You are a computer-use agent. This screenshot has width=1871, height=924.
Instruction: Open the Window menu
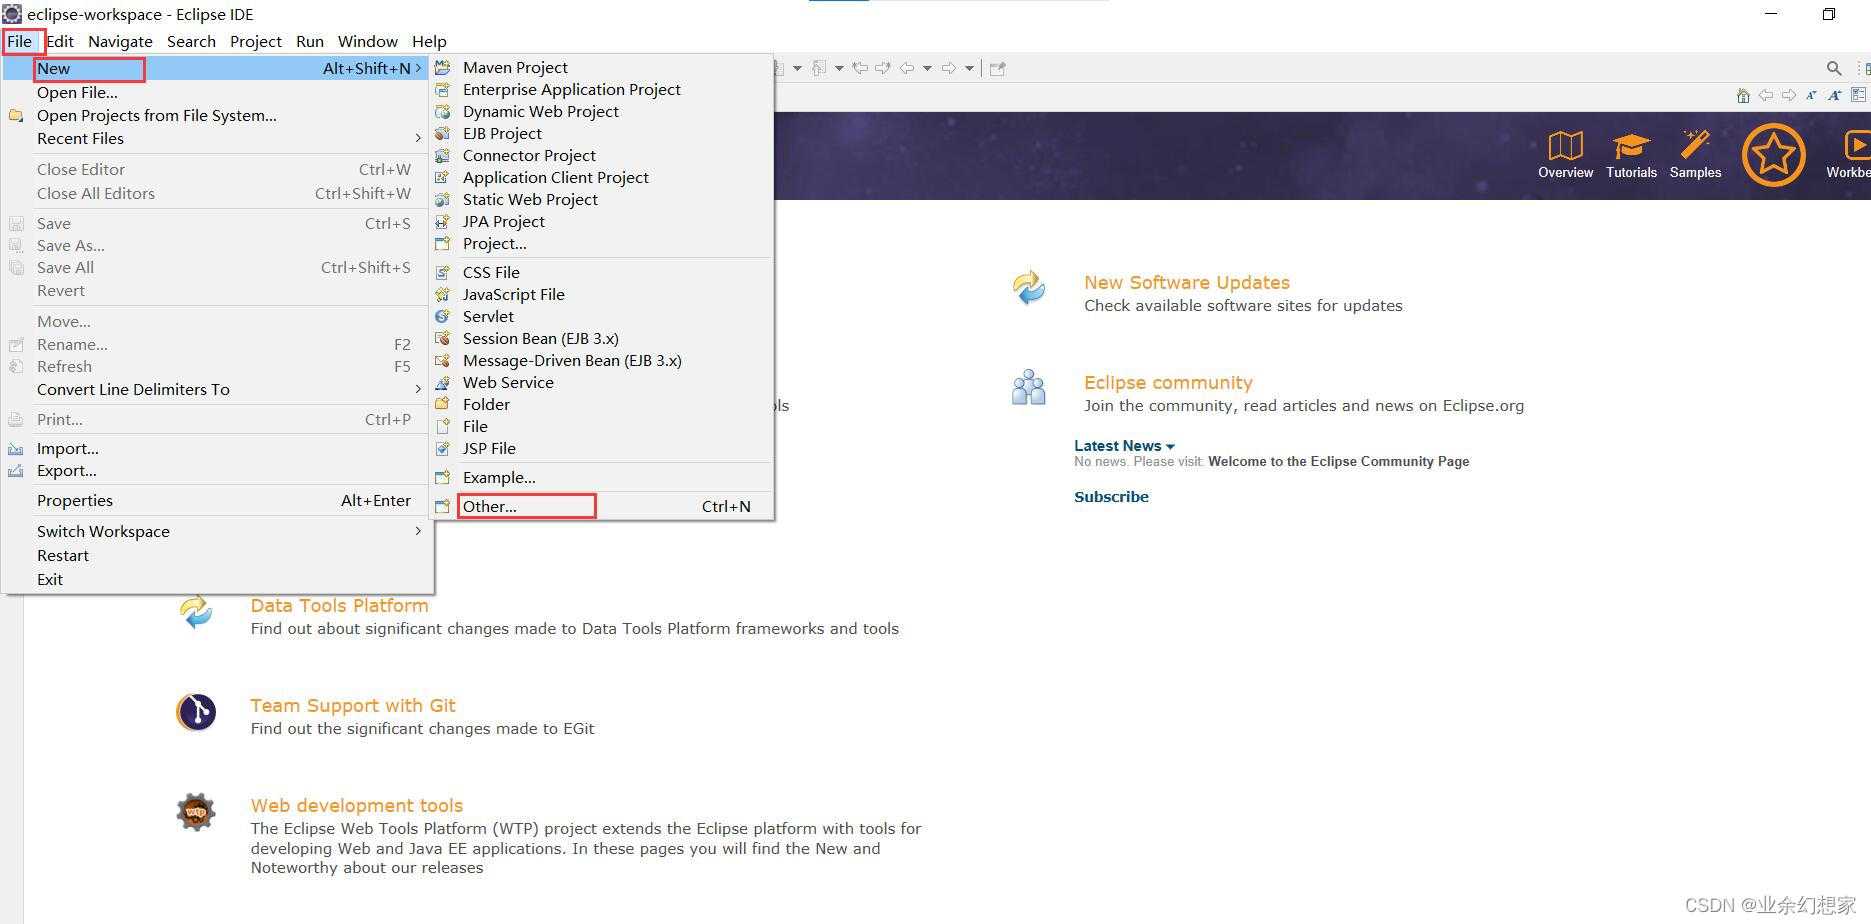[367, 41]
